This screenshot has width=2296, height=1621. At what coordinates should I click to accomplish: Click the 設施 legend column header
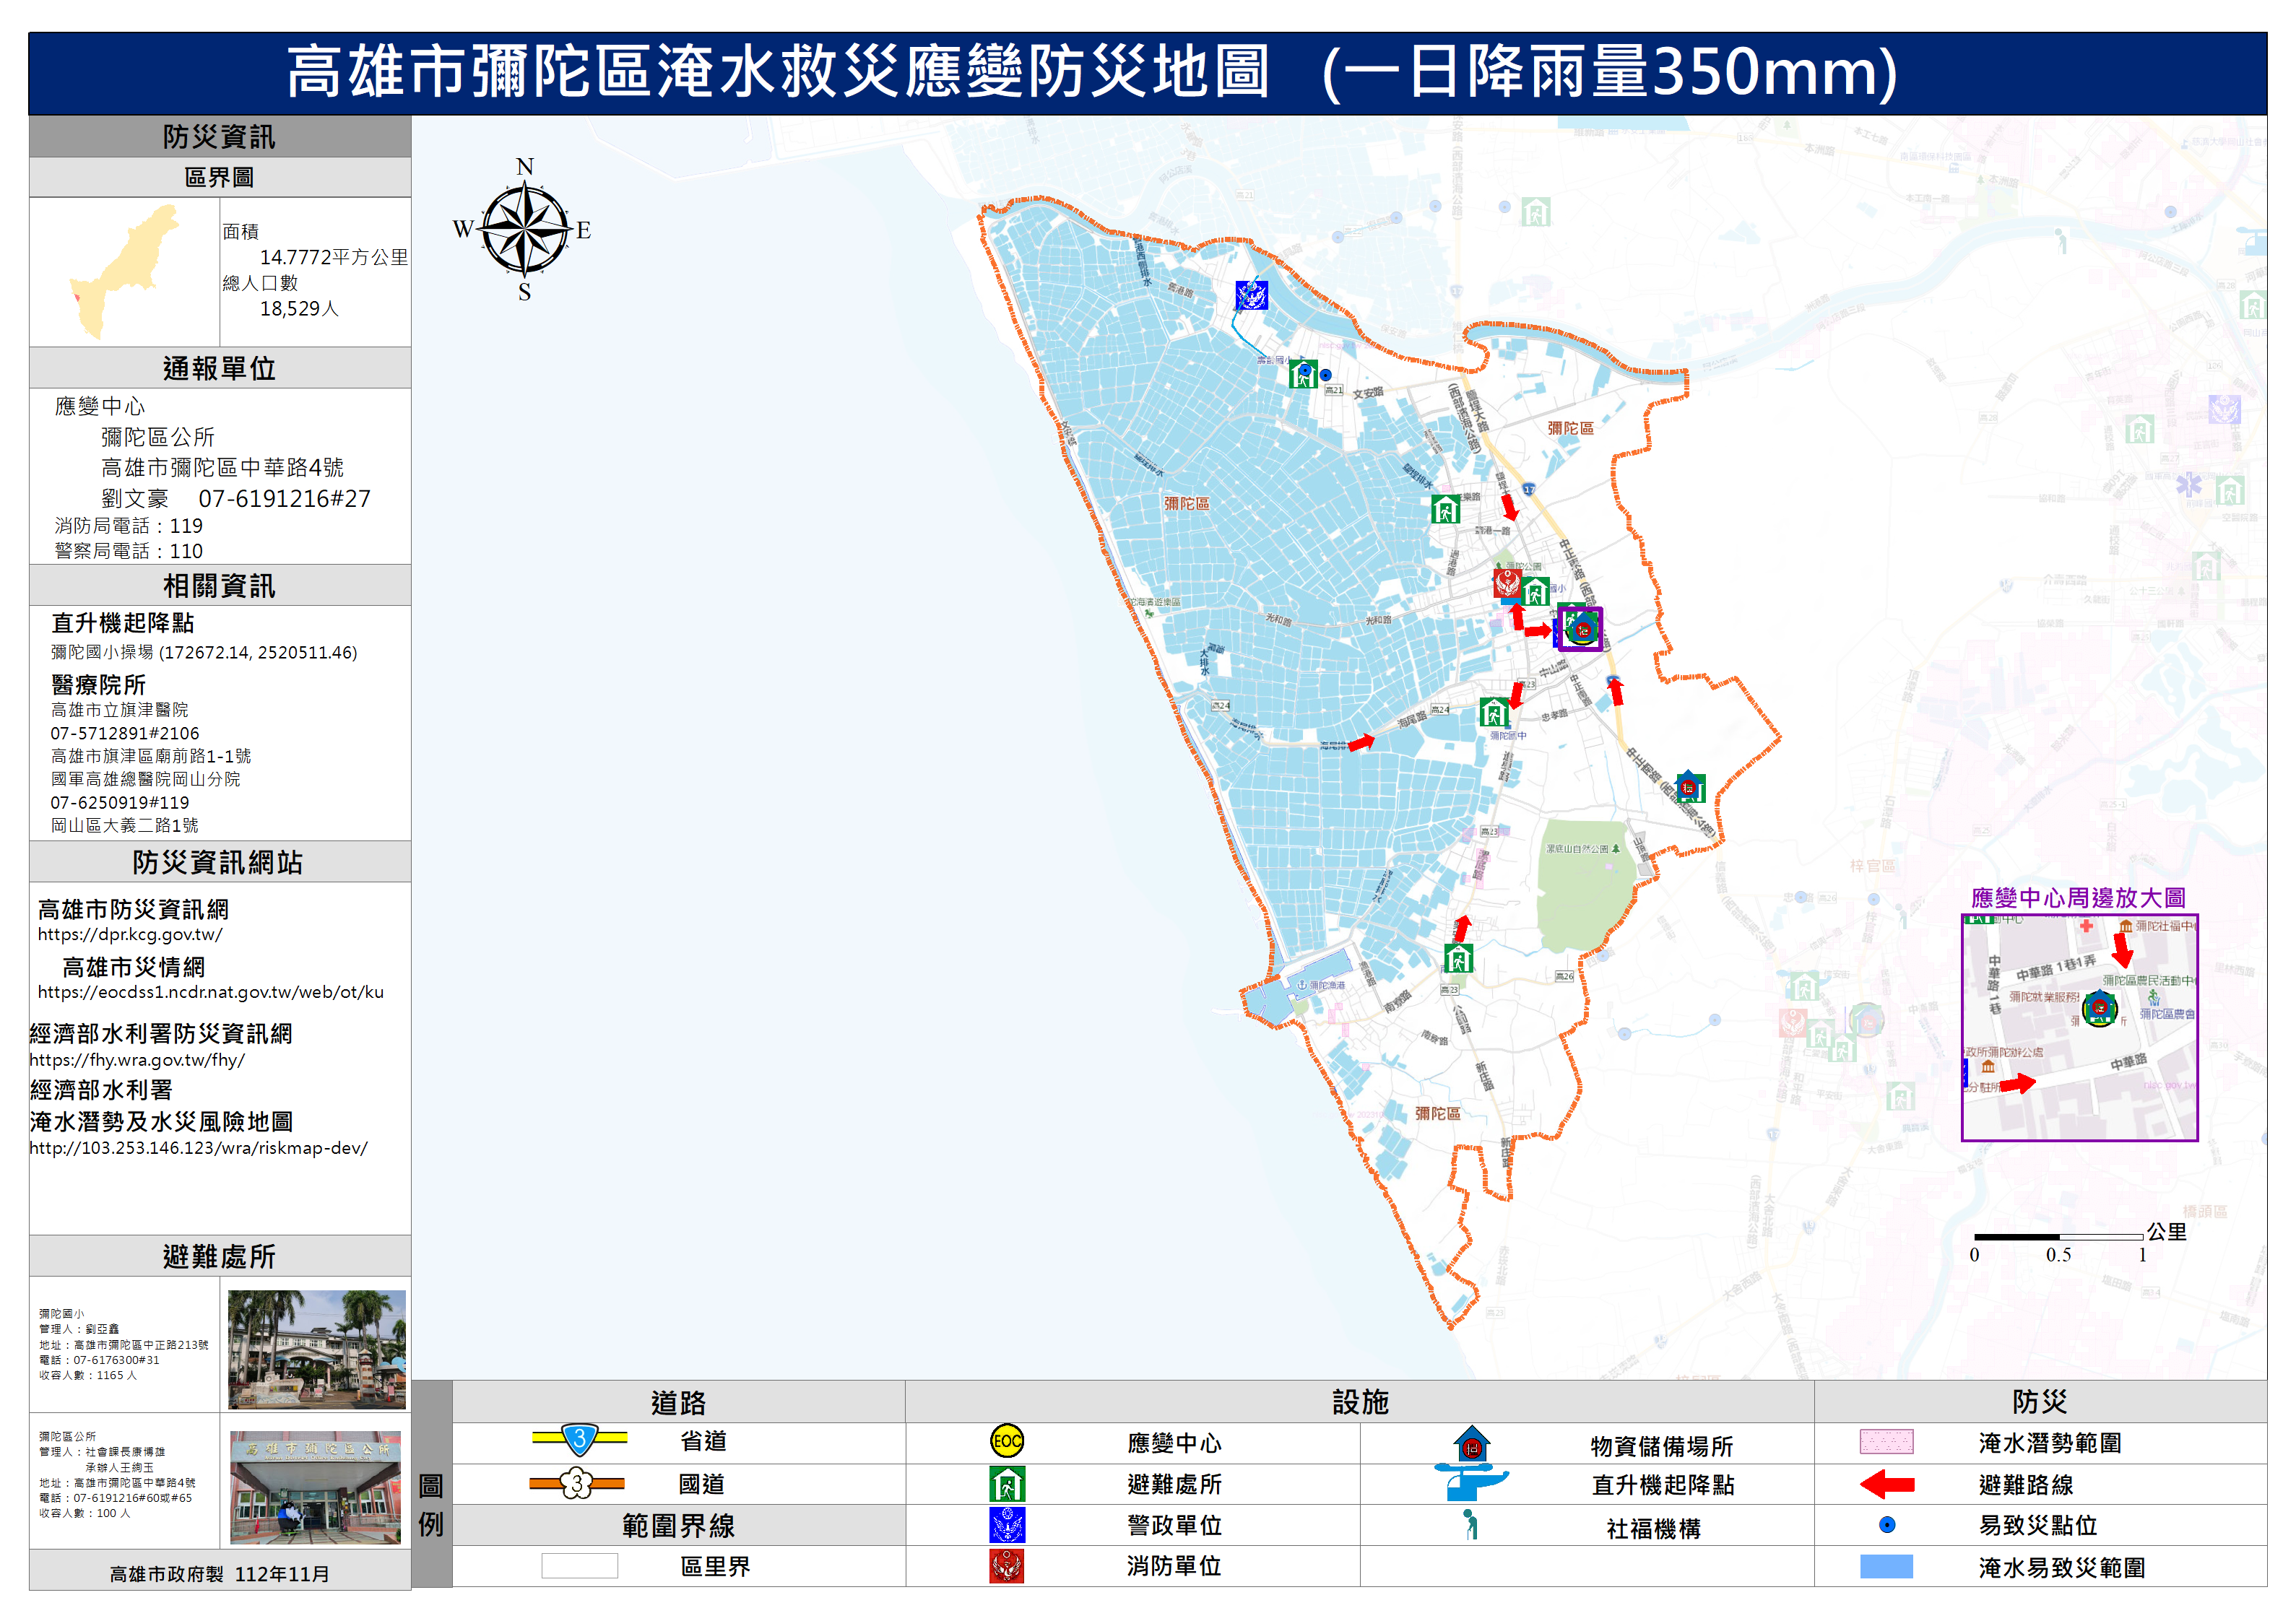point(1360,1402)
